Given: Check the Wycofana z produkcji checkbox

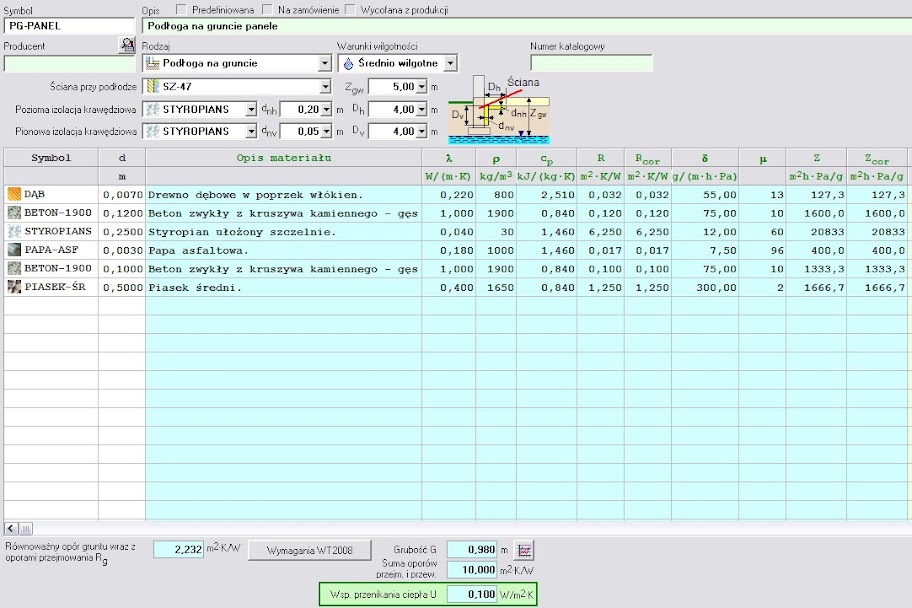Looking at the screenshot, I should 350,10.
